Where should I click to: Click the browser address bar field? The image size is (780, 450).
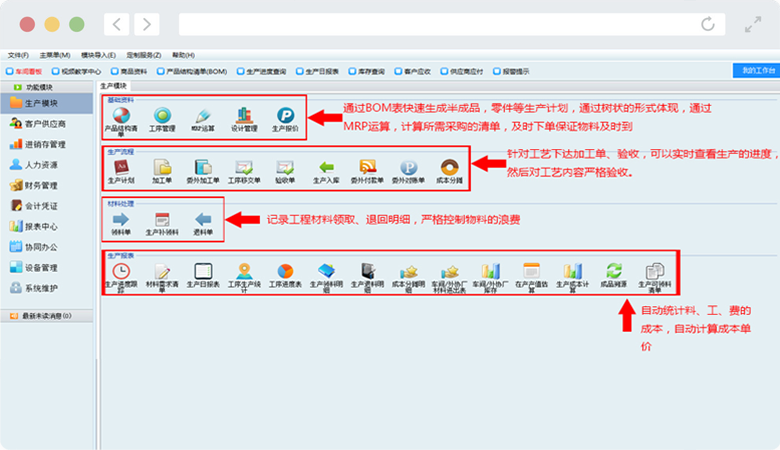pyautogui.click(x=440, y=24)
